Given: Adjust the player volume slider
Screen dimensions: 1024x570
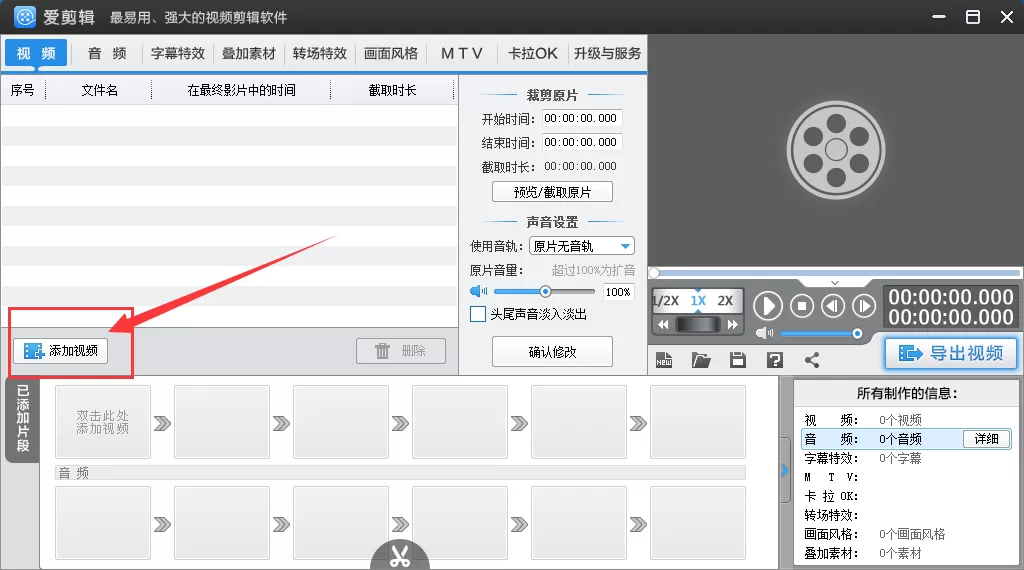Looking at the screenshot, I should point(857,334).
